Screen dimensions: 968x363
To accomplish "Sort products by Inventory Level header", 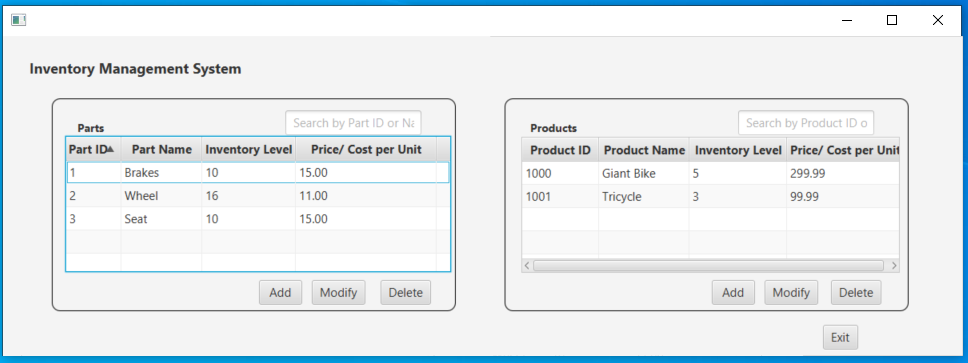I will (x=738, y=150).
